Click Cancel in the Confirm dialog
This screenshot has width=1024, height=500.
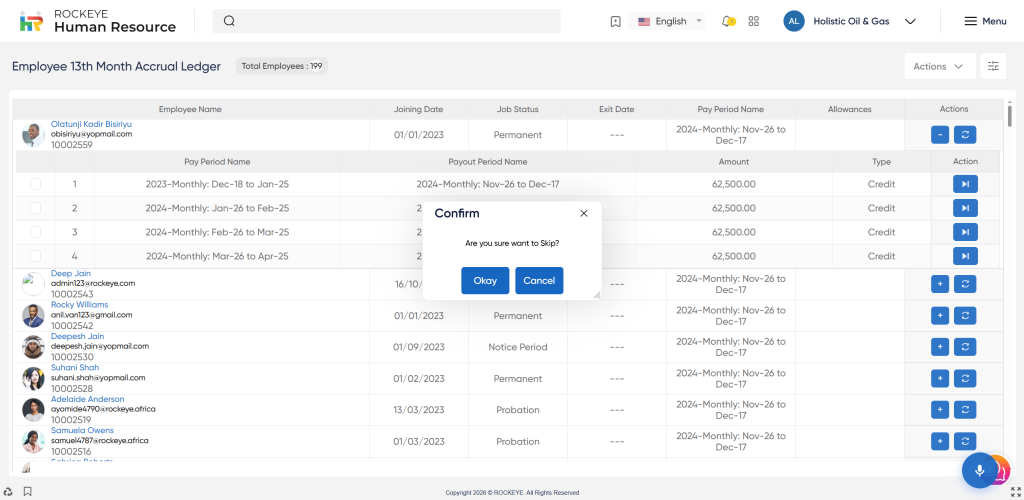pyautogui.click(x=539, y=281)
